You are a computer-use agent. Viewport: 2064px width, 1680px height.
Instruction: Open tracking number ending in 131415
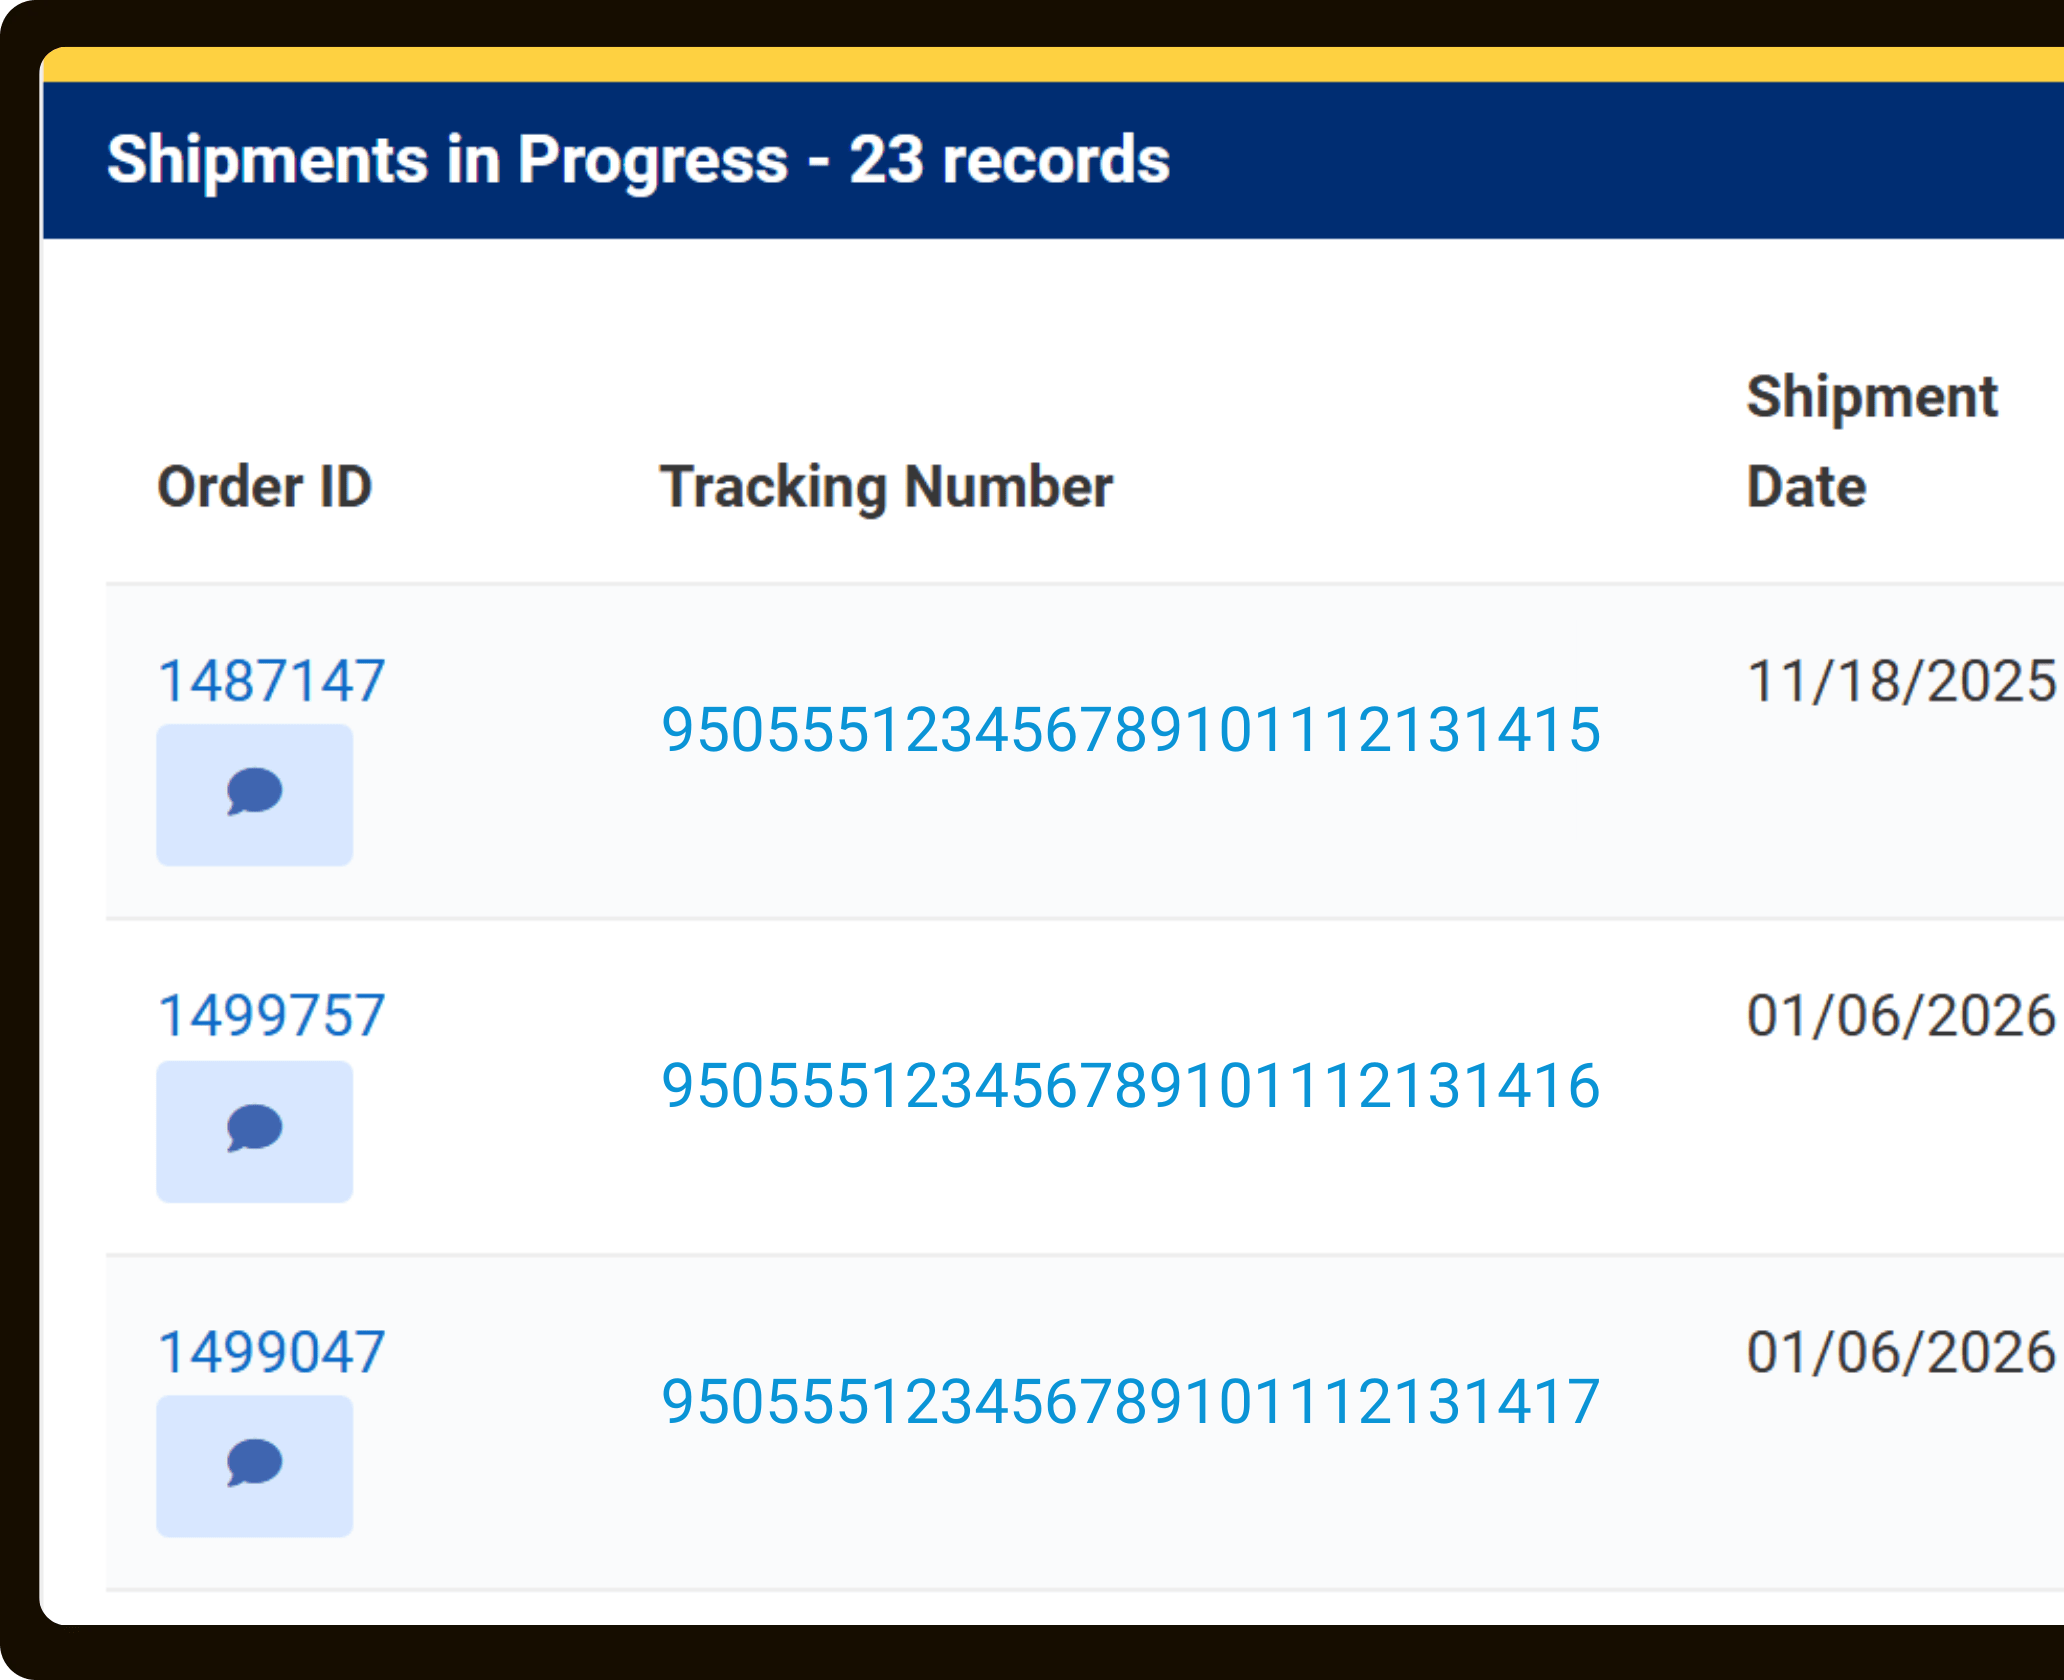[x=1130, y=730]
